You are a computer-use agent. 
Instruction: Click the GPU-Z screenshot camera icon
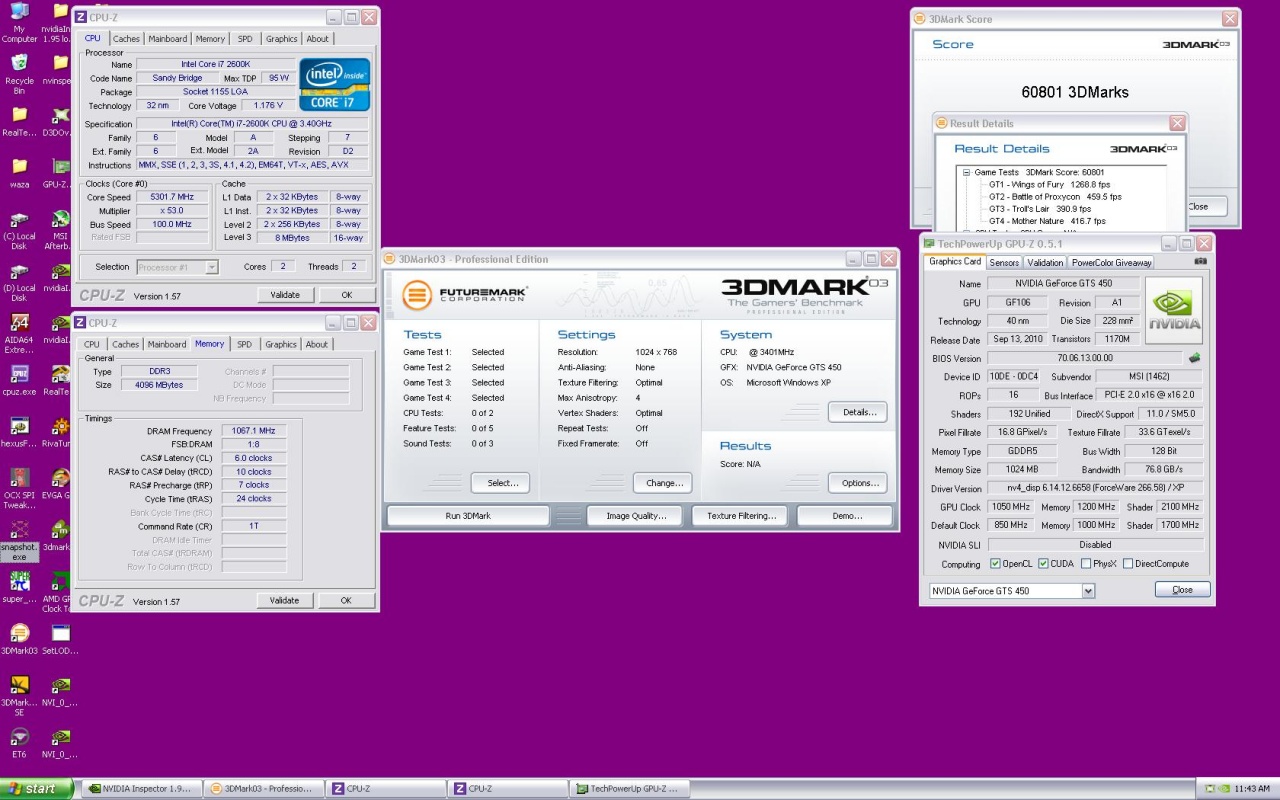(1200, 262)
